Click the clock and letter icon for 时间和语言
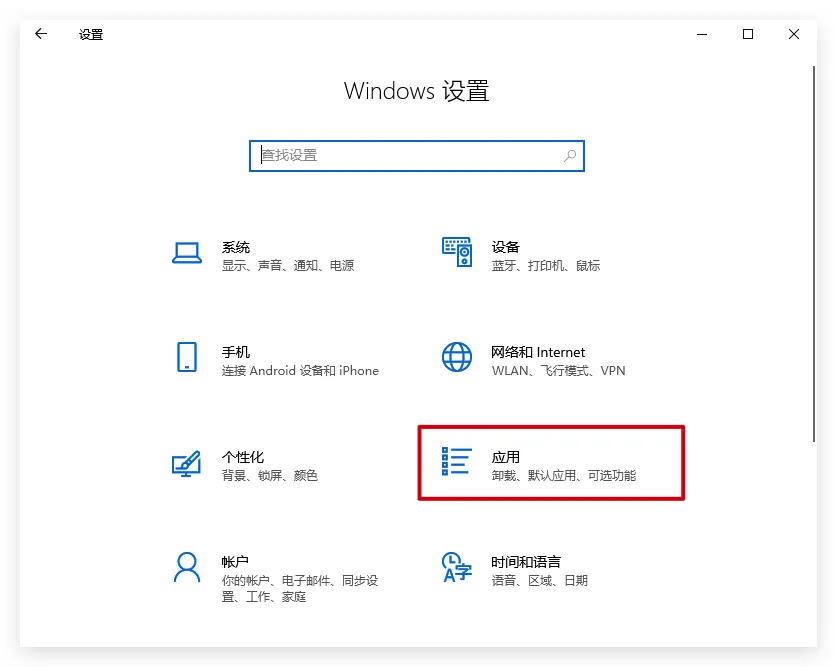The width and height of the screenshot is (837, 667). [x=456, y=567]
